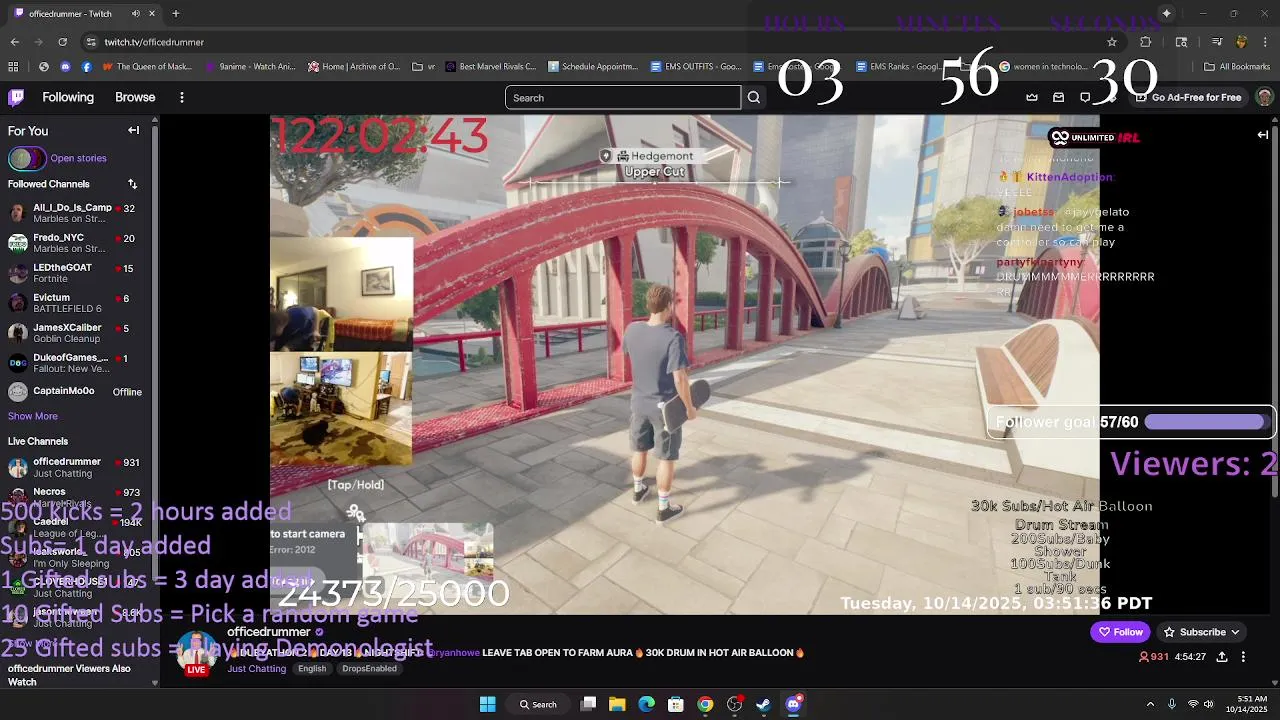Open Microsoft Edge from taskbar
Screen dimensions: 1280x720
pyautogui.click(x=646, y=704)
